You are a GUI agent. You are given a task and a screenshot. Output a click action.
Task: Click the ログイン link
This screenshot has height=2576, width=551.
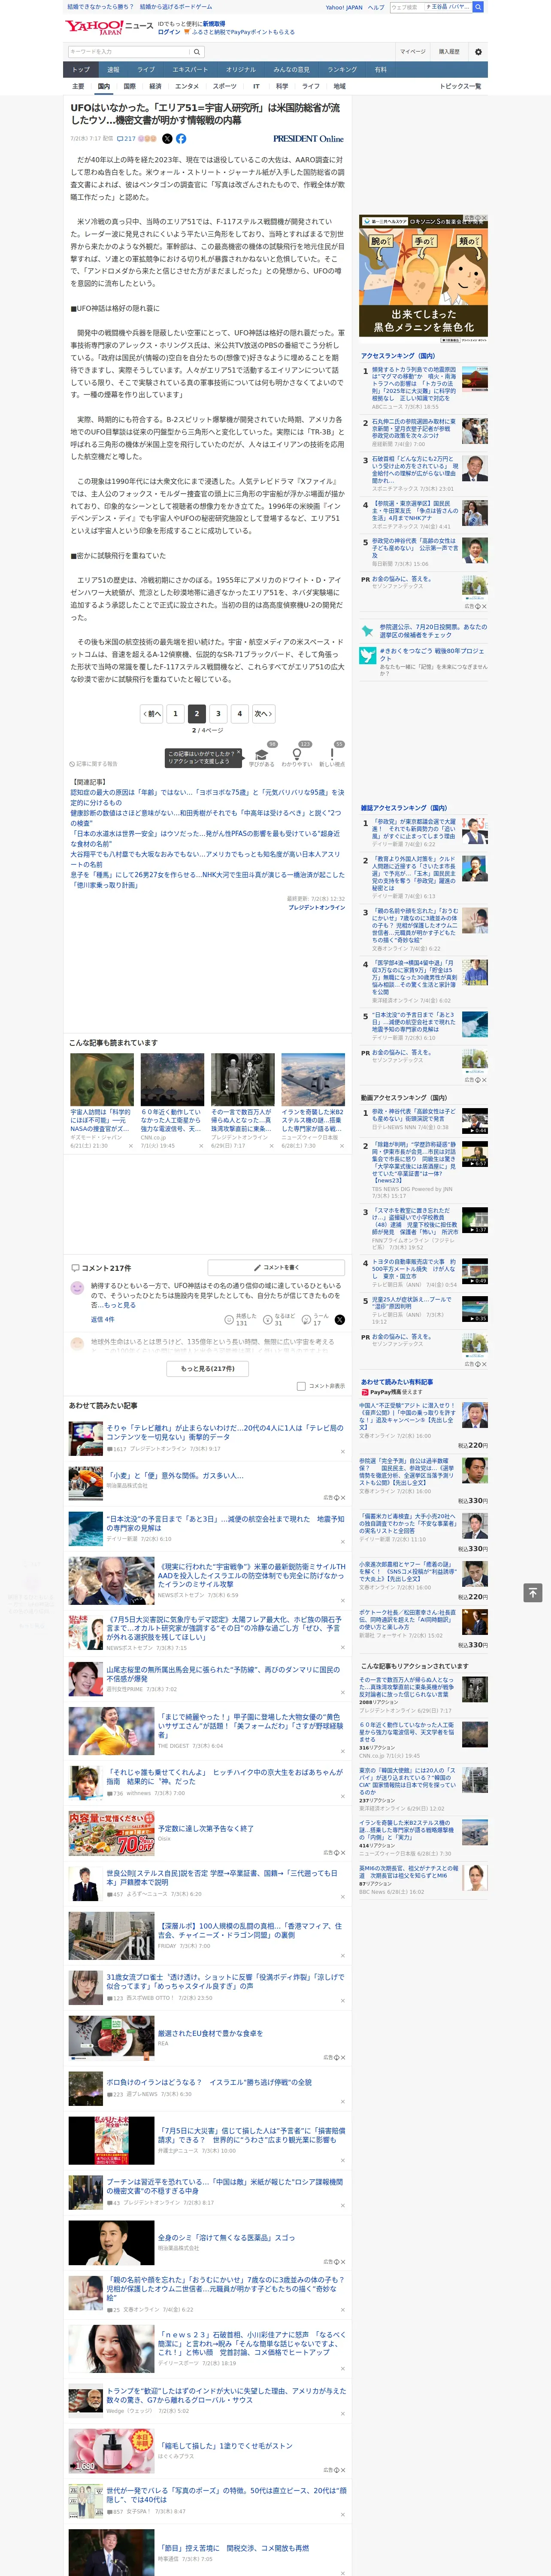click(x=169, y=32)
